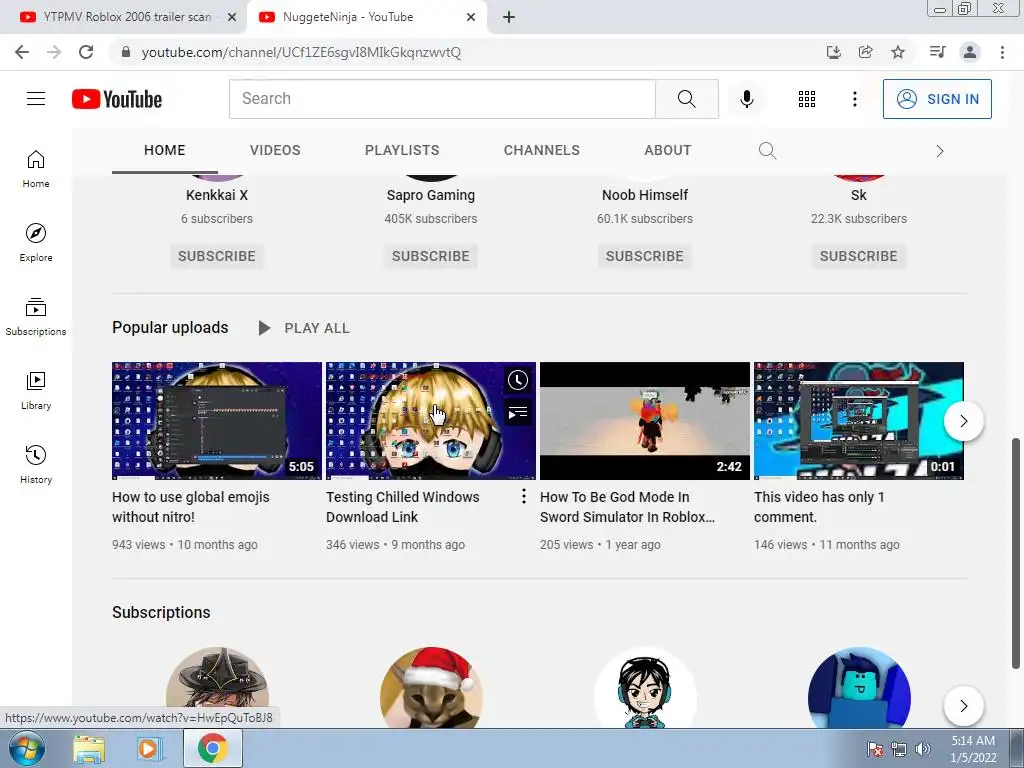Open a new Chrome tab

tap(509, 17)
